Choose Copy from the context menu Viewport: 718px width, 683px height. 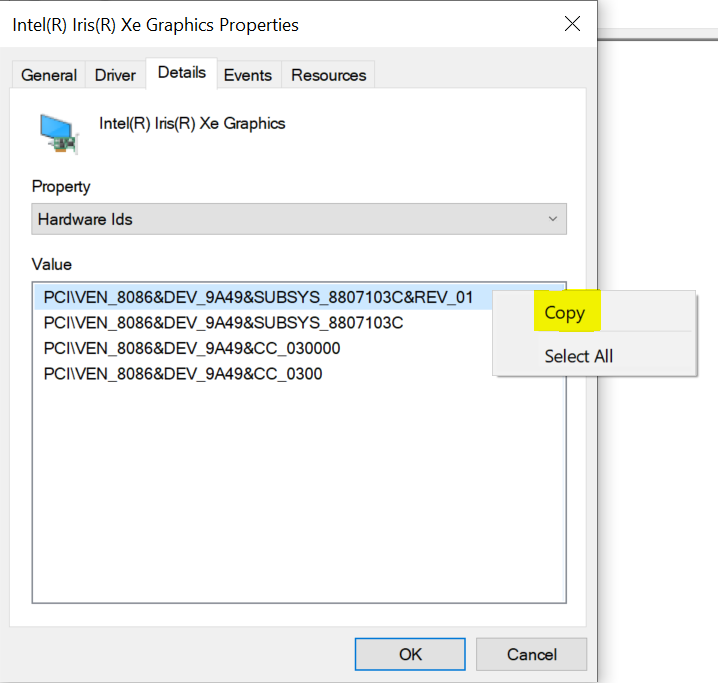pos(595,313)
